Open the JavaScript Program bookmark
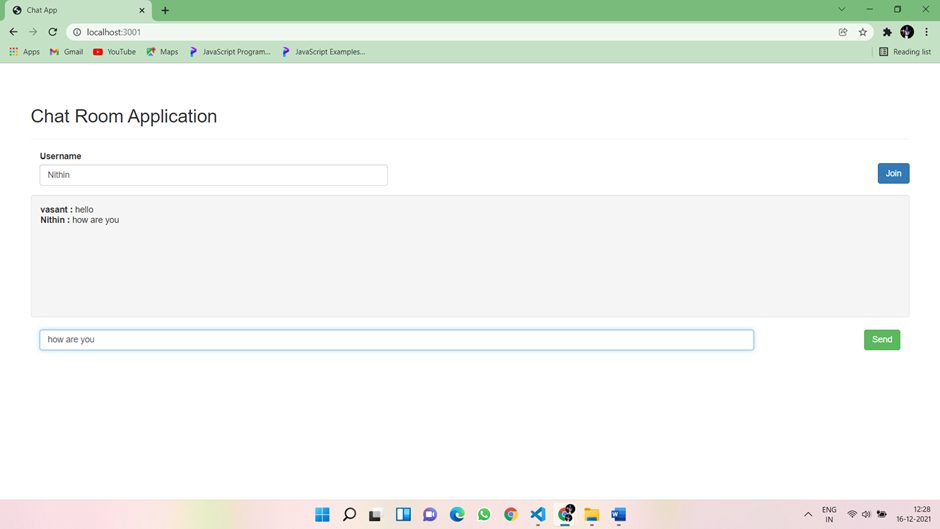 (230, 52)
